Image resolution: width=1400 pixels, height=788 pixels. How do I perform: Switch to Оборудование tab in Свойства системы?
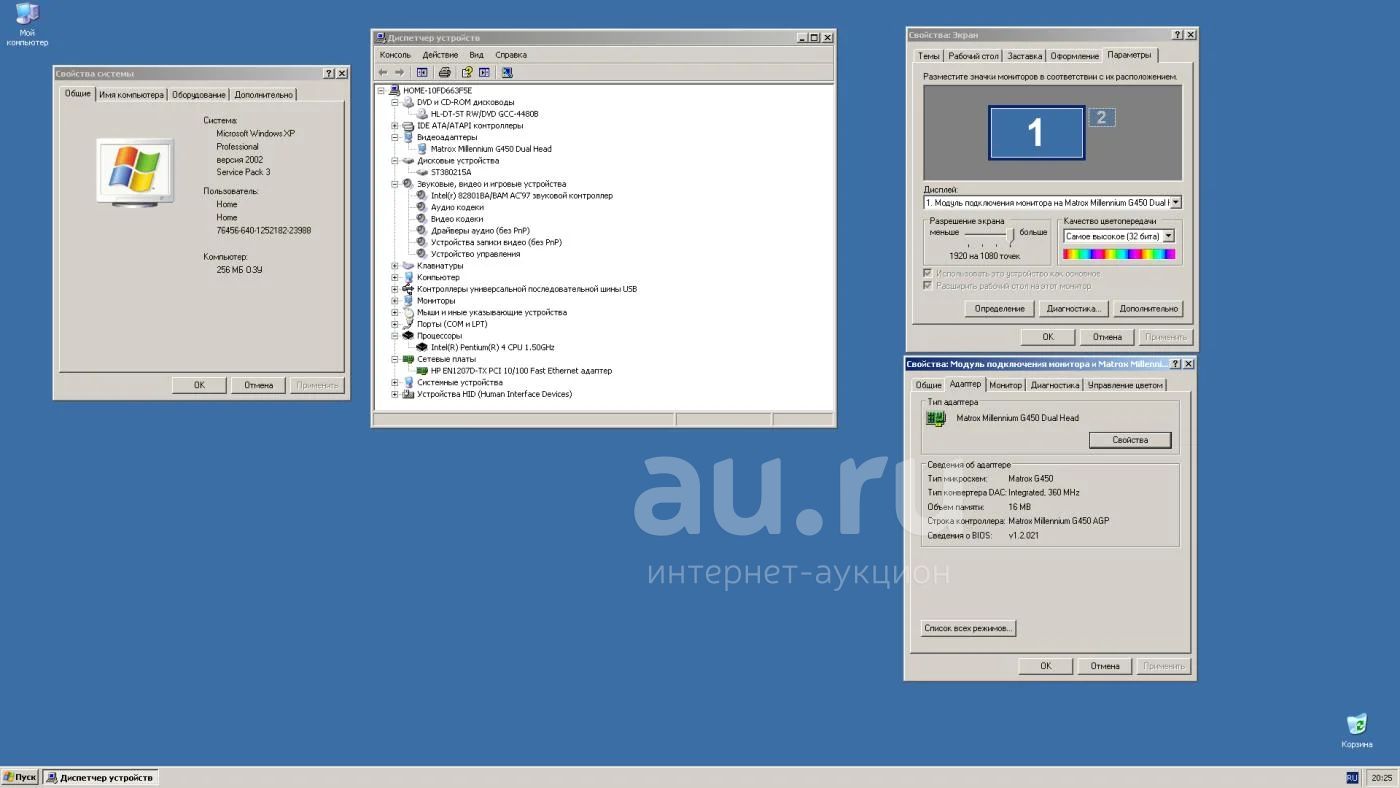pyautogui.click(x=199, y=95)
